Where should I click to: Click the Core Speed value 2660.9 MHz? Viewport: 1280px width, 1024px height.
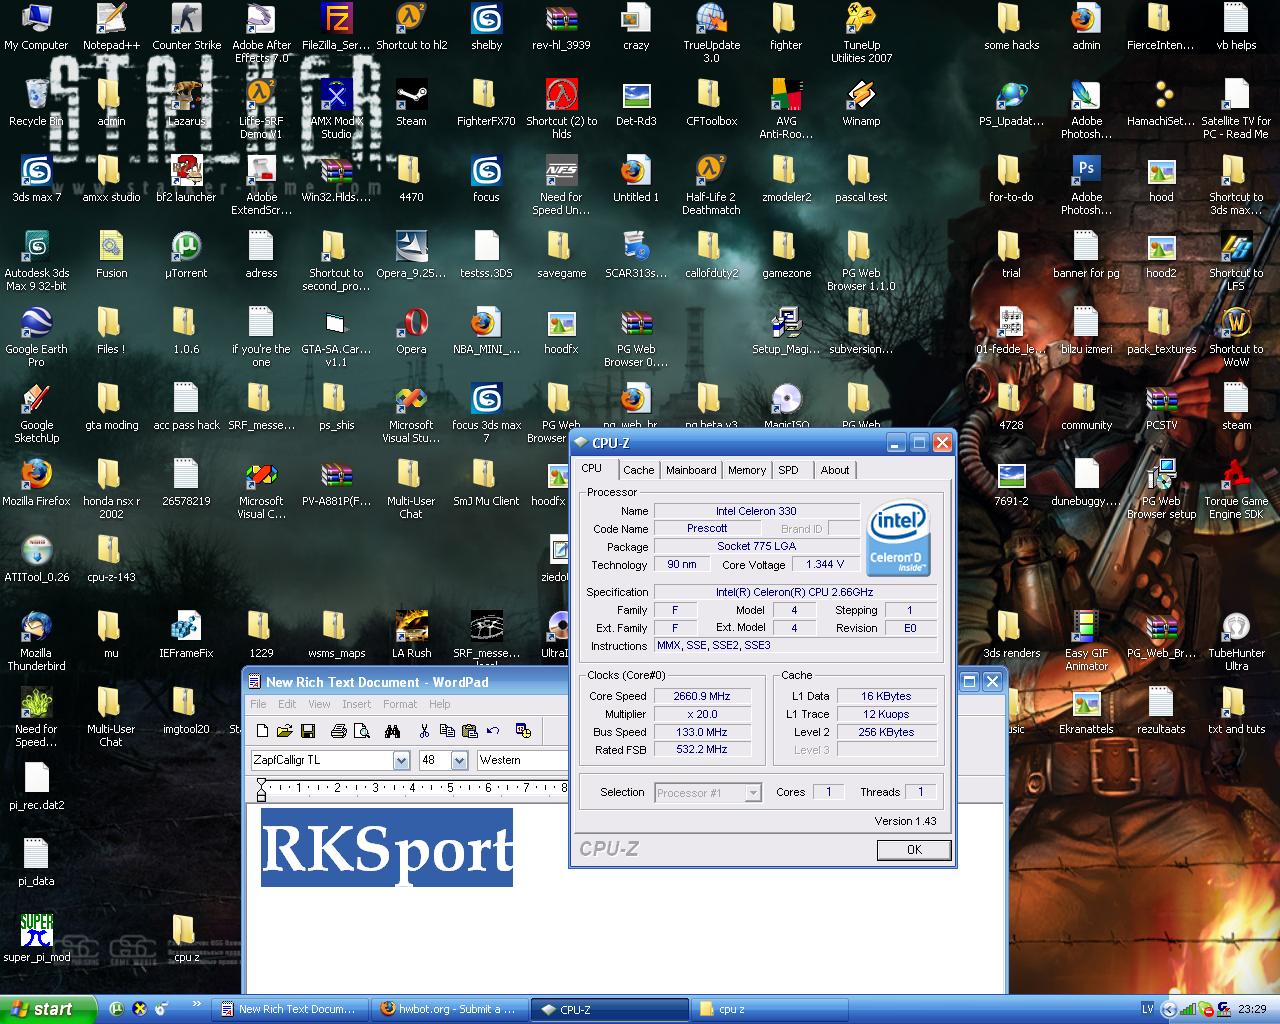pyautogui.click(x=702, y=696)
